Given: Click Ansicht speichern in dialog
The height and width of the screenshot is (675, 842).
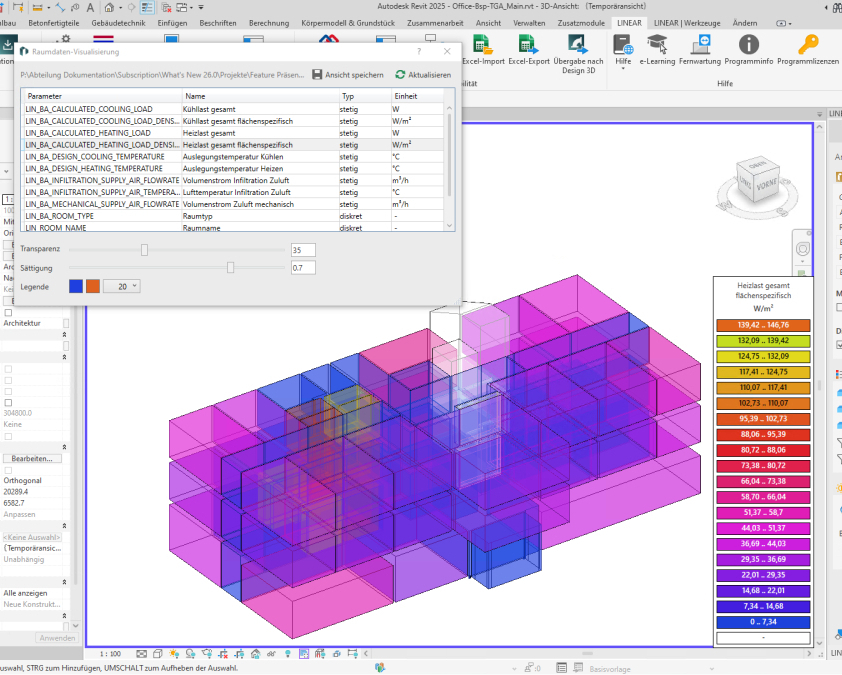Looking at the screenshot, I should point(347,75).
